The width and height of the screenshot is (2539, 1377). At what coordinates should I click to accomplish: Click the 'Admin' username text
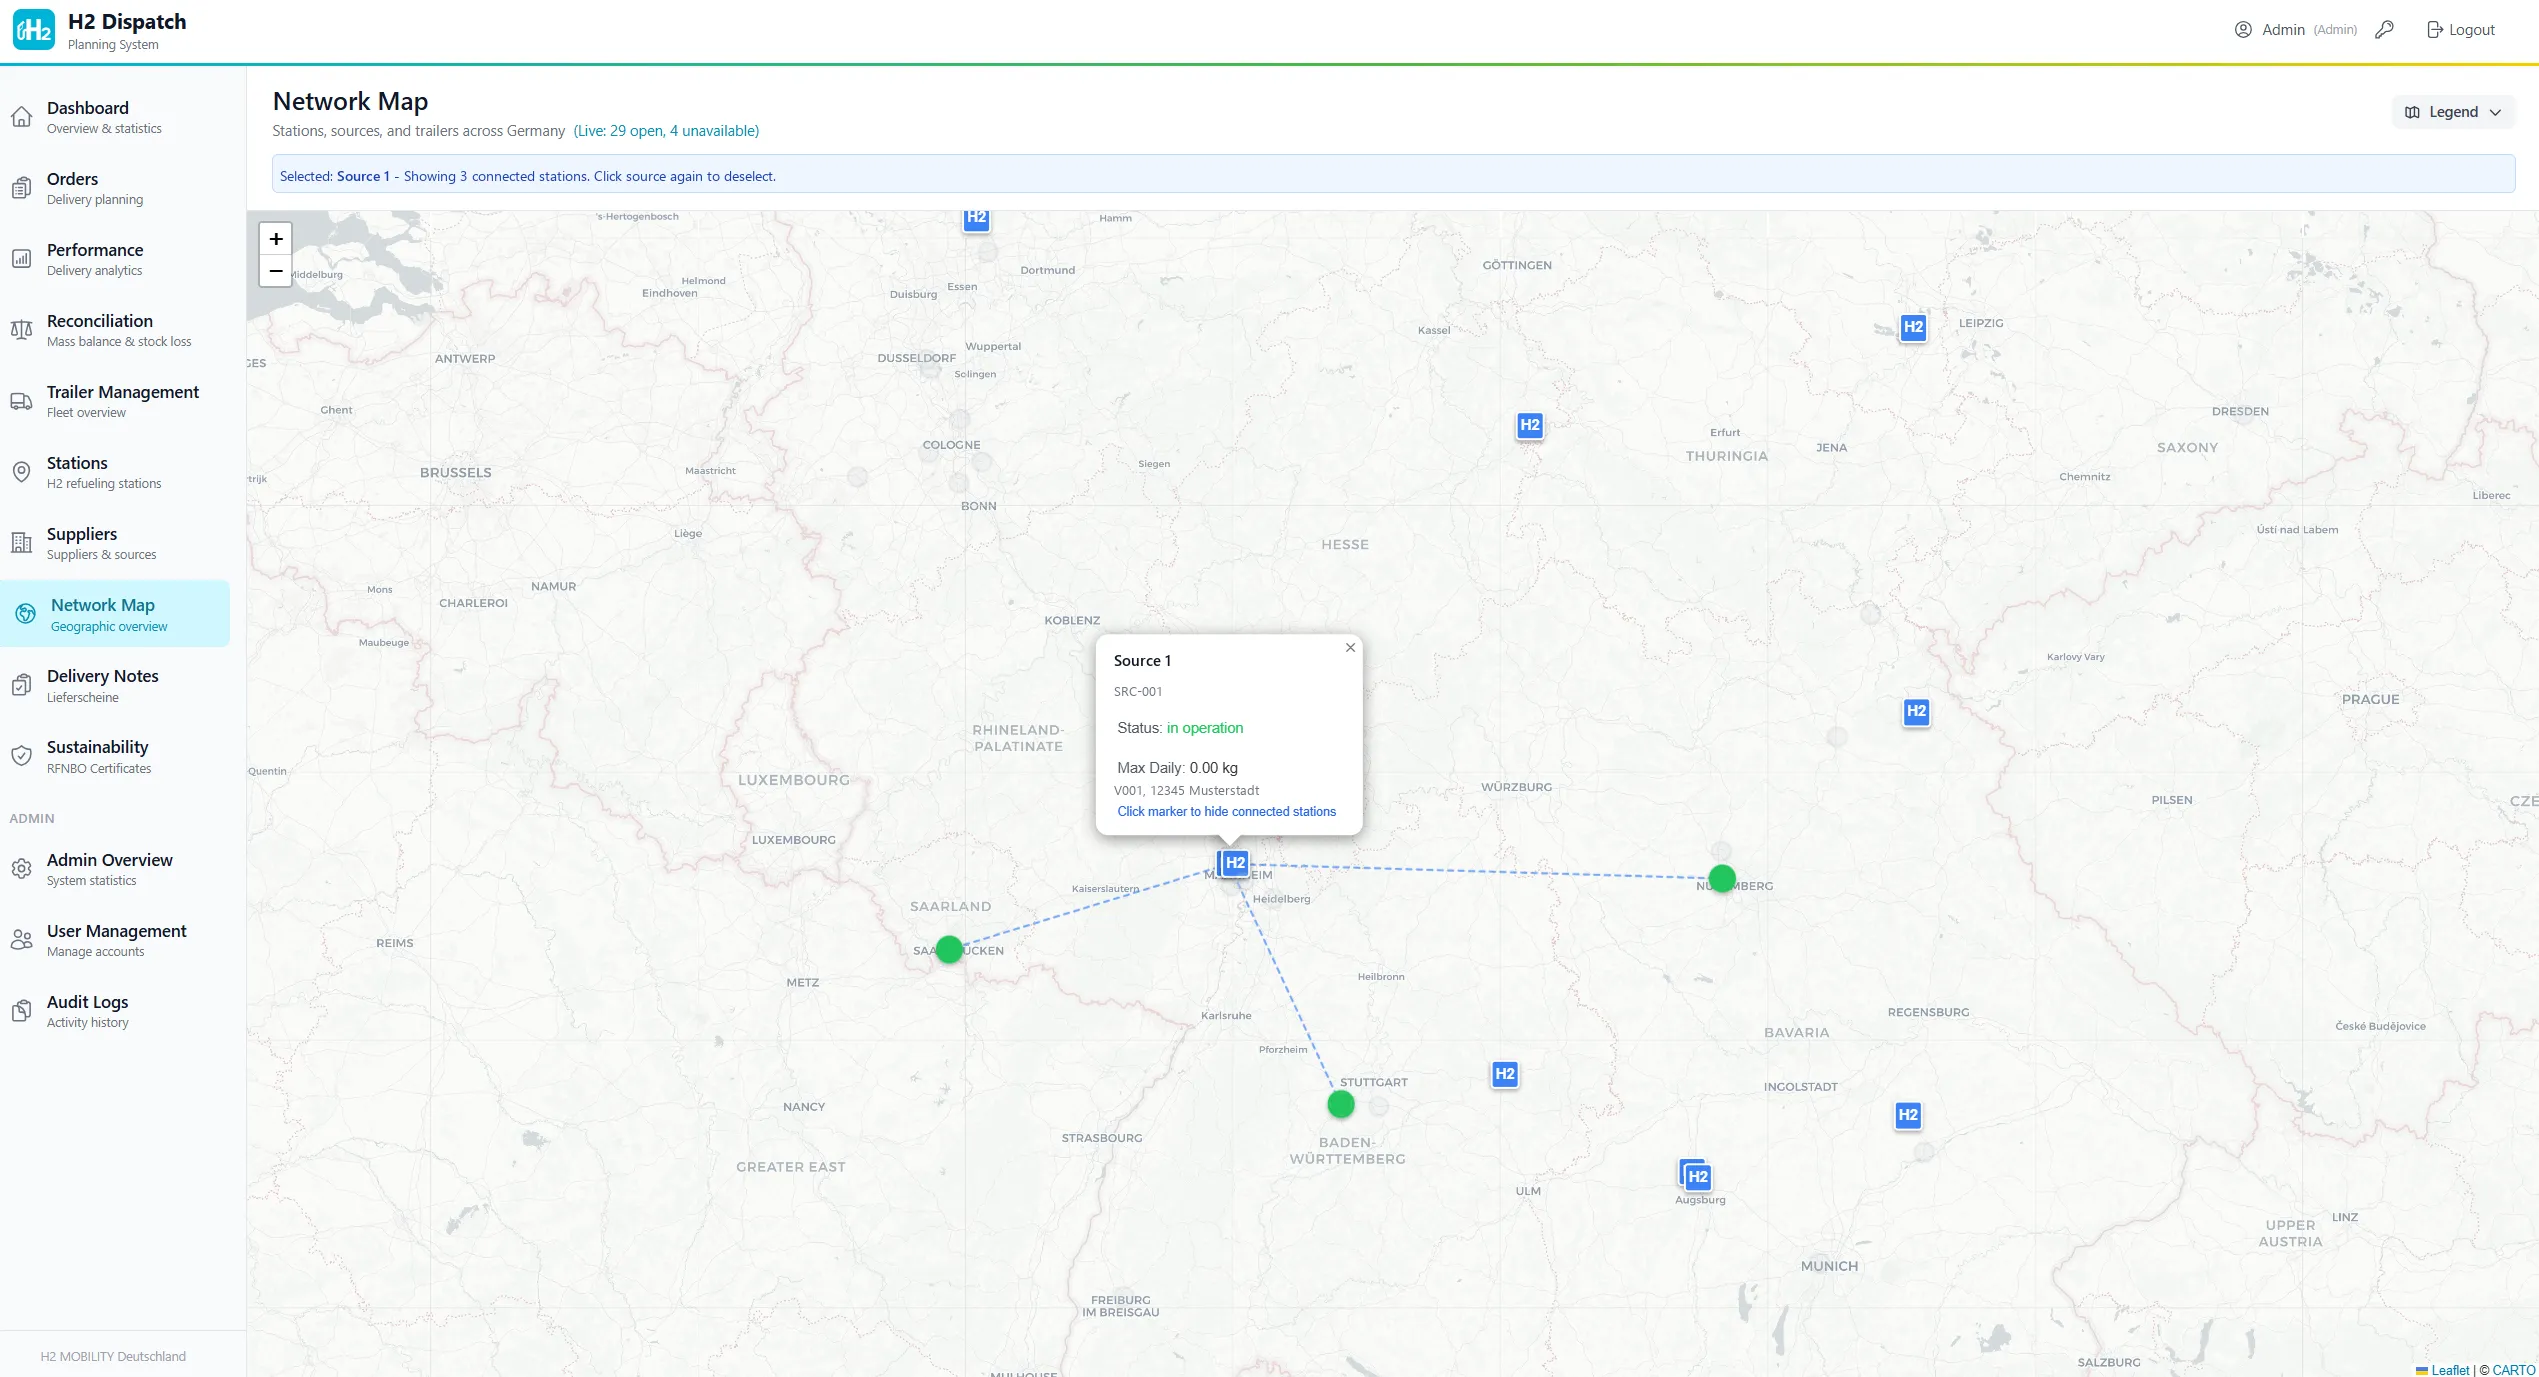coord(2283,30)
